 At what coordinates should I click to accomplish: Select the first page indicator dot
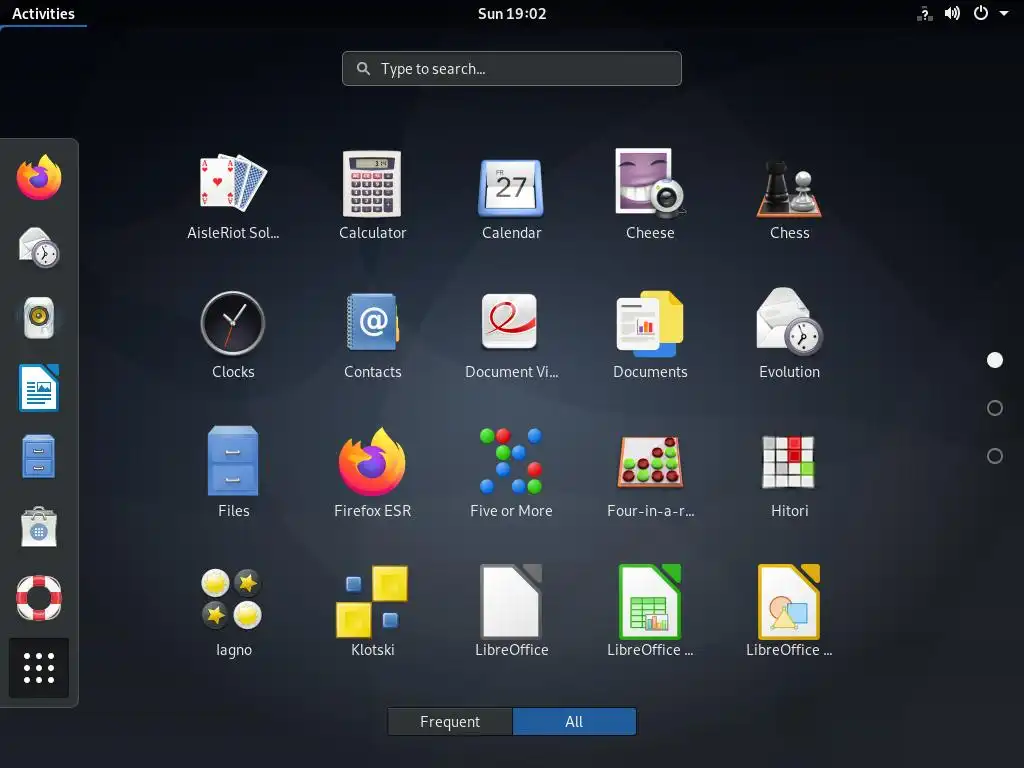995,360
